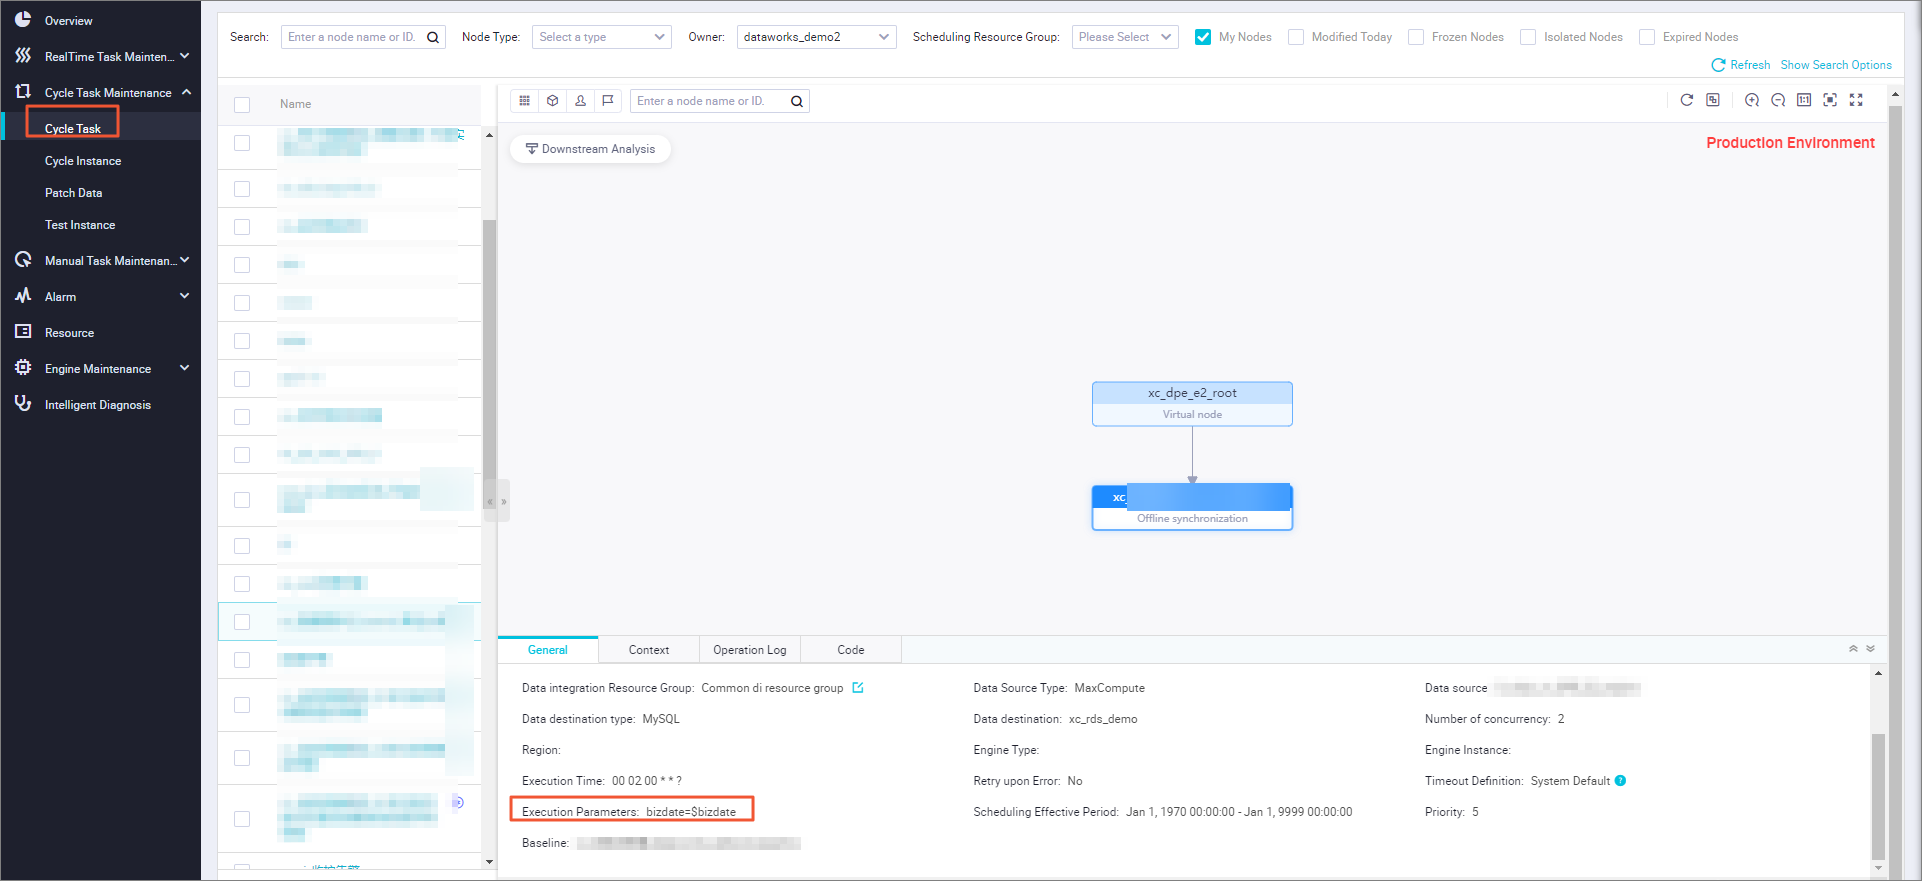
Task: Click the Intelligent Diagnosis stethoscope icon
Action: (x=22, y=404)
